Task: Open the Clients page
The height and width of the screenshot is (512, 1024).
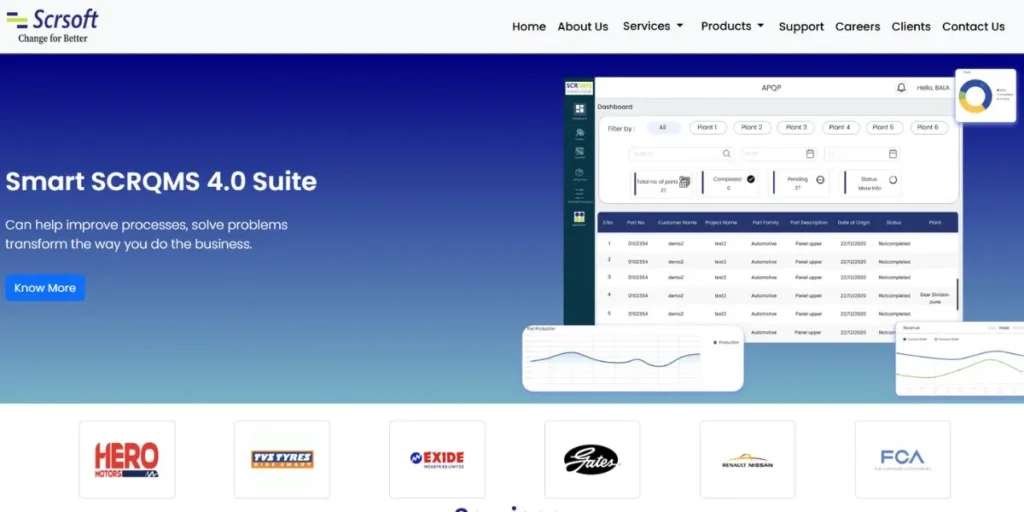Action: click(x=910, y=27)
